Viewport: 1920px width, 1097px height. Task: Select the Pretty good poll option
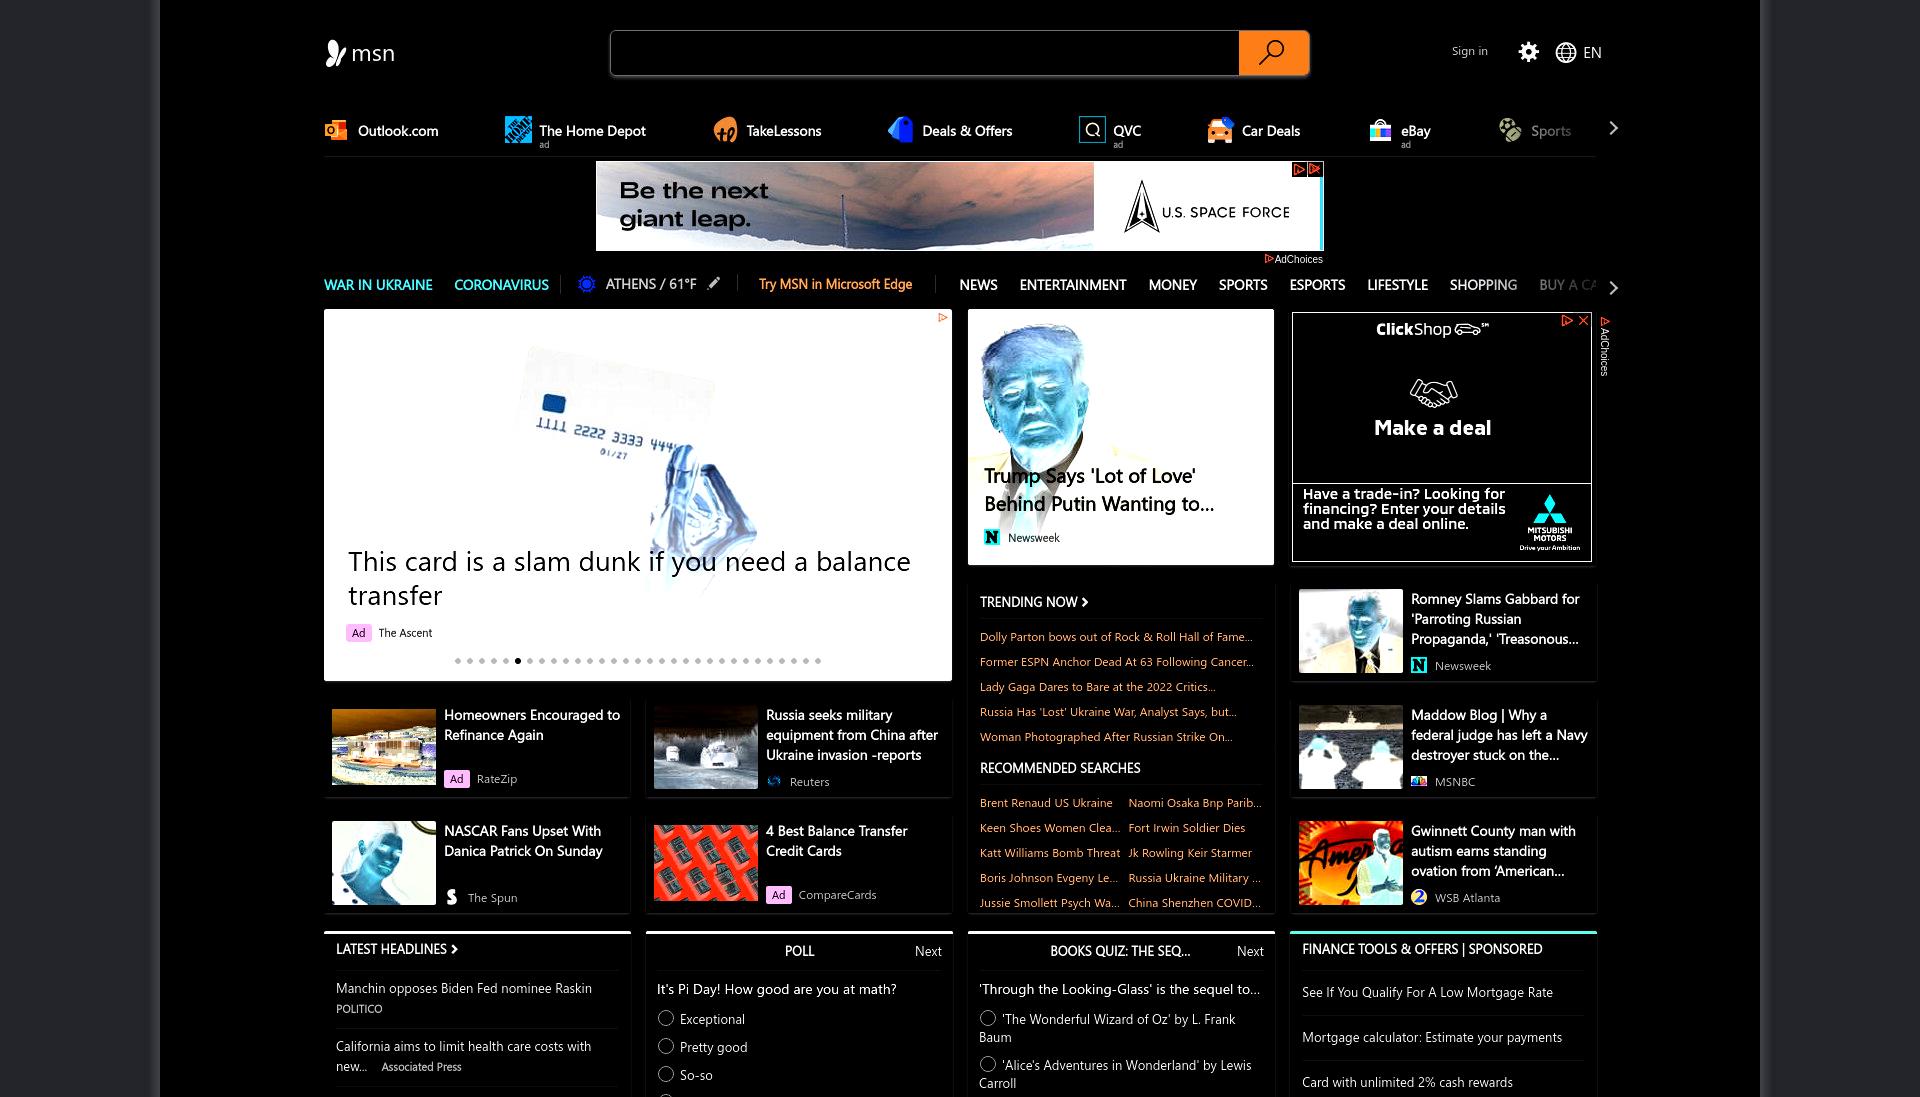coord(666,1047)
